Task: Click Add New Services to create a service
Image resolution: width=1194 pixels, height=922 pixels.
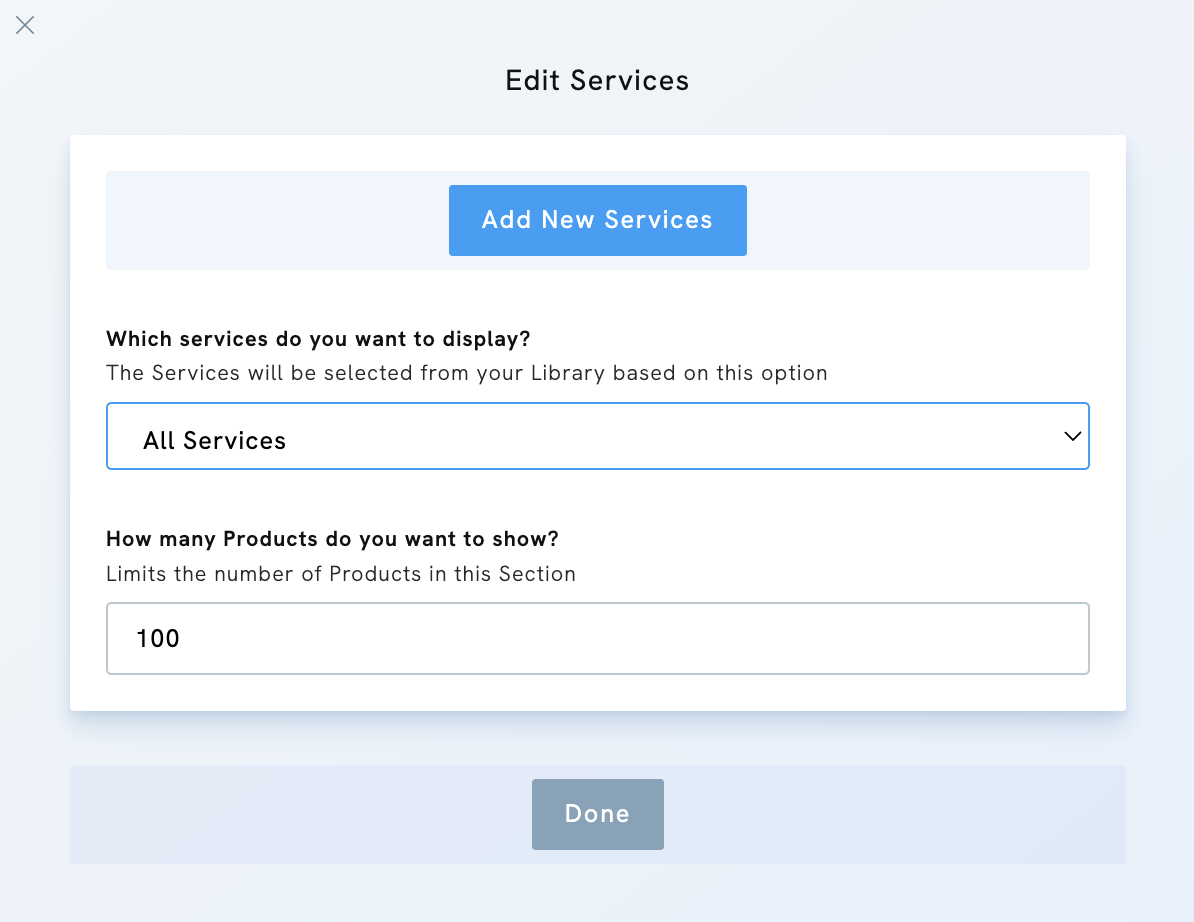Action: (x=597, y=220)
